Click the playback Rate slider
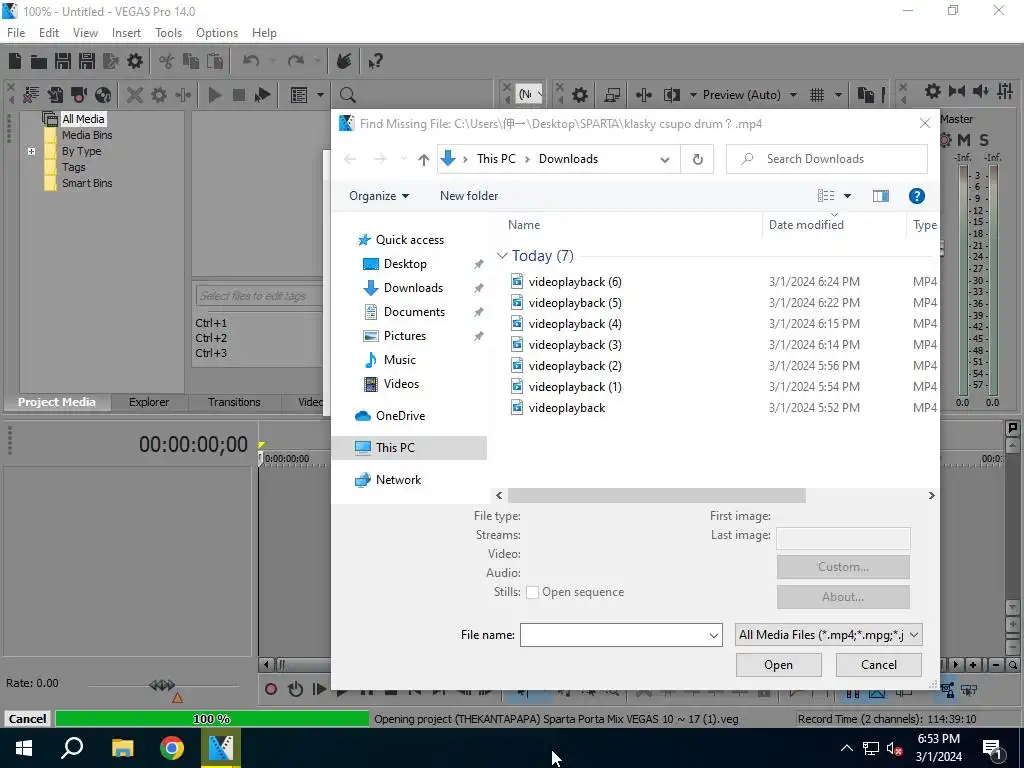This screenshot has height=768, width=1024. coord(161,685)
